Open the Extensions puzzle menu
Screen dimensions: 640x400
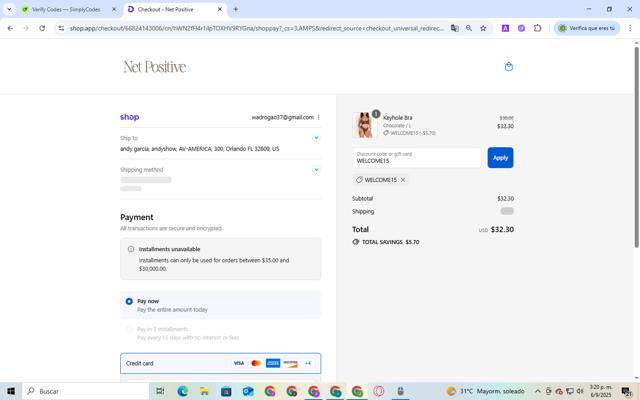coord(538,28)
